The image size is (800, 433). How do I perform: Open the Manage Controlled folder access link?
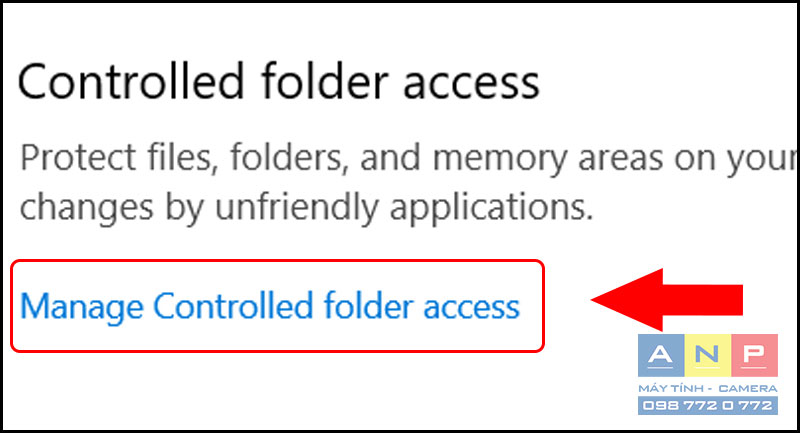pyautogui.click(x=270, y=307)
